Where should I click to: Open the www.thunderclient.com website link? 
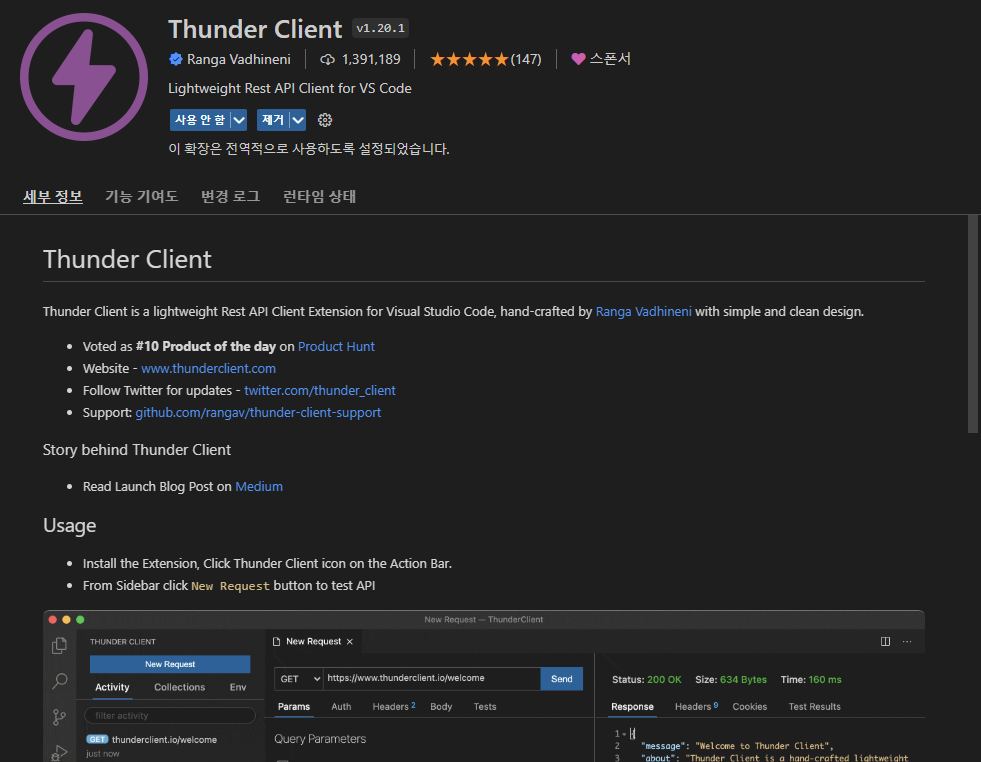[208, 368]
